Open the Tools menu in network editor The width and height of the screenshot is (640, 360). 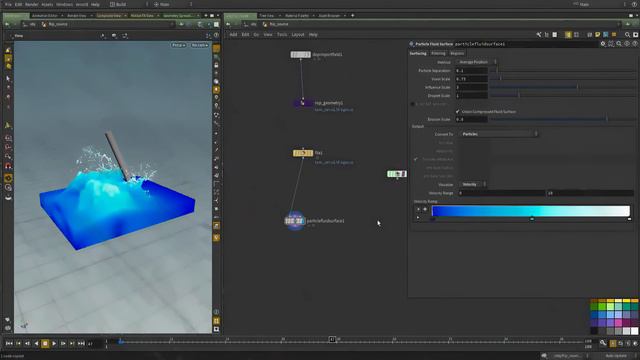(282, 35)
